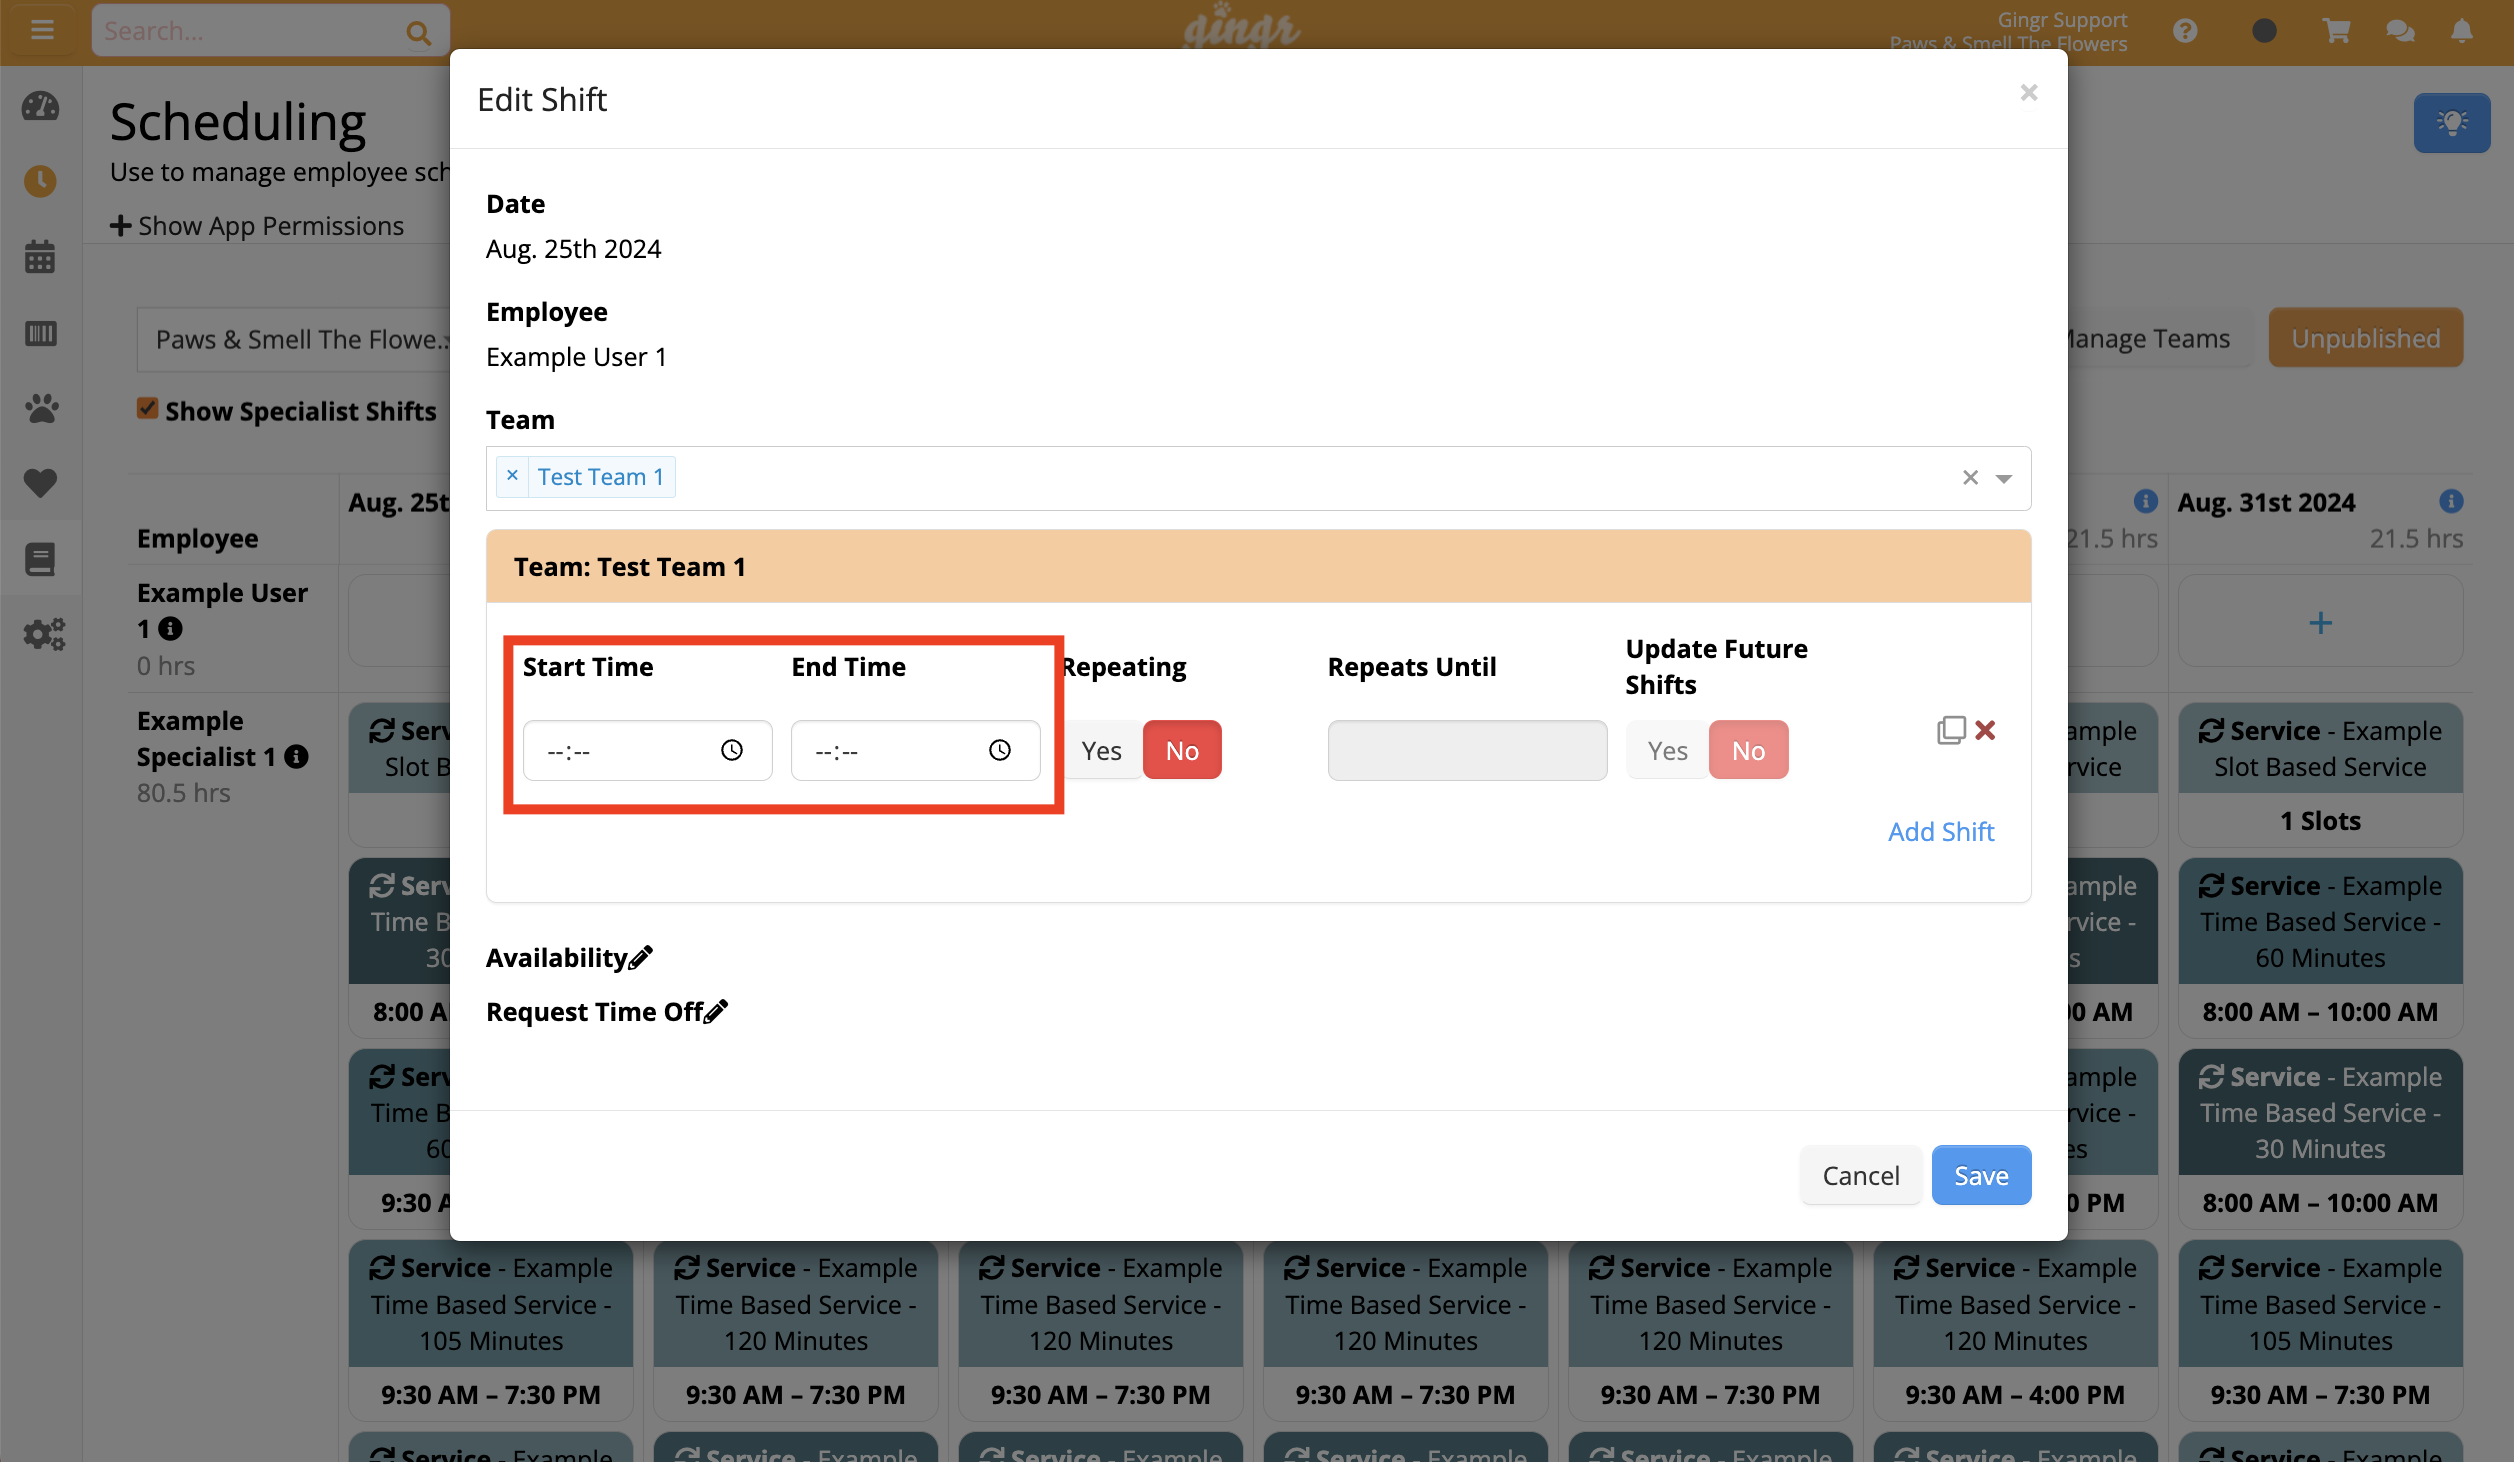The width and height of the screenshot is (2514, 1462).
Task: Click info icon next to Aug. 31st 2024
Action: (x=2451, y=501)
